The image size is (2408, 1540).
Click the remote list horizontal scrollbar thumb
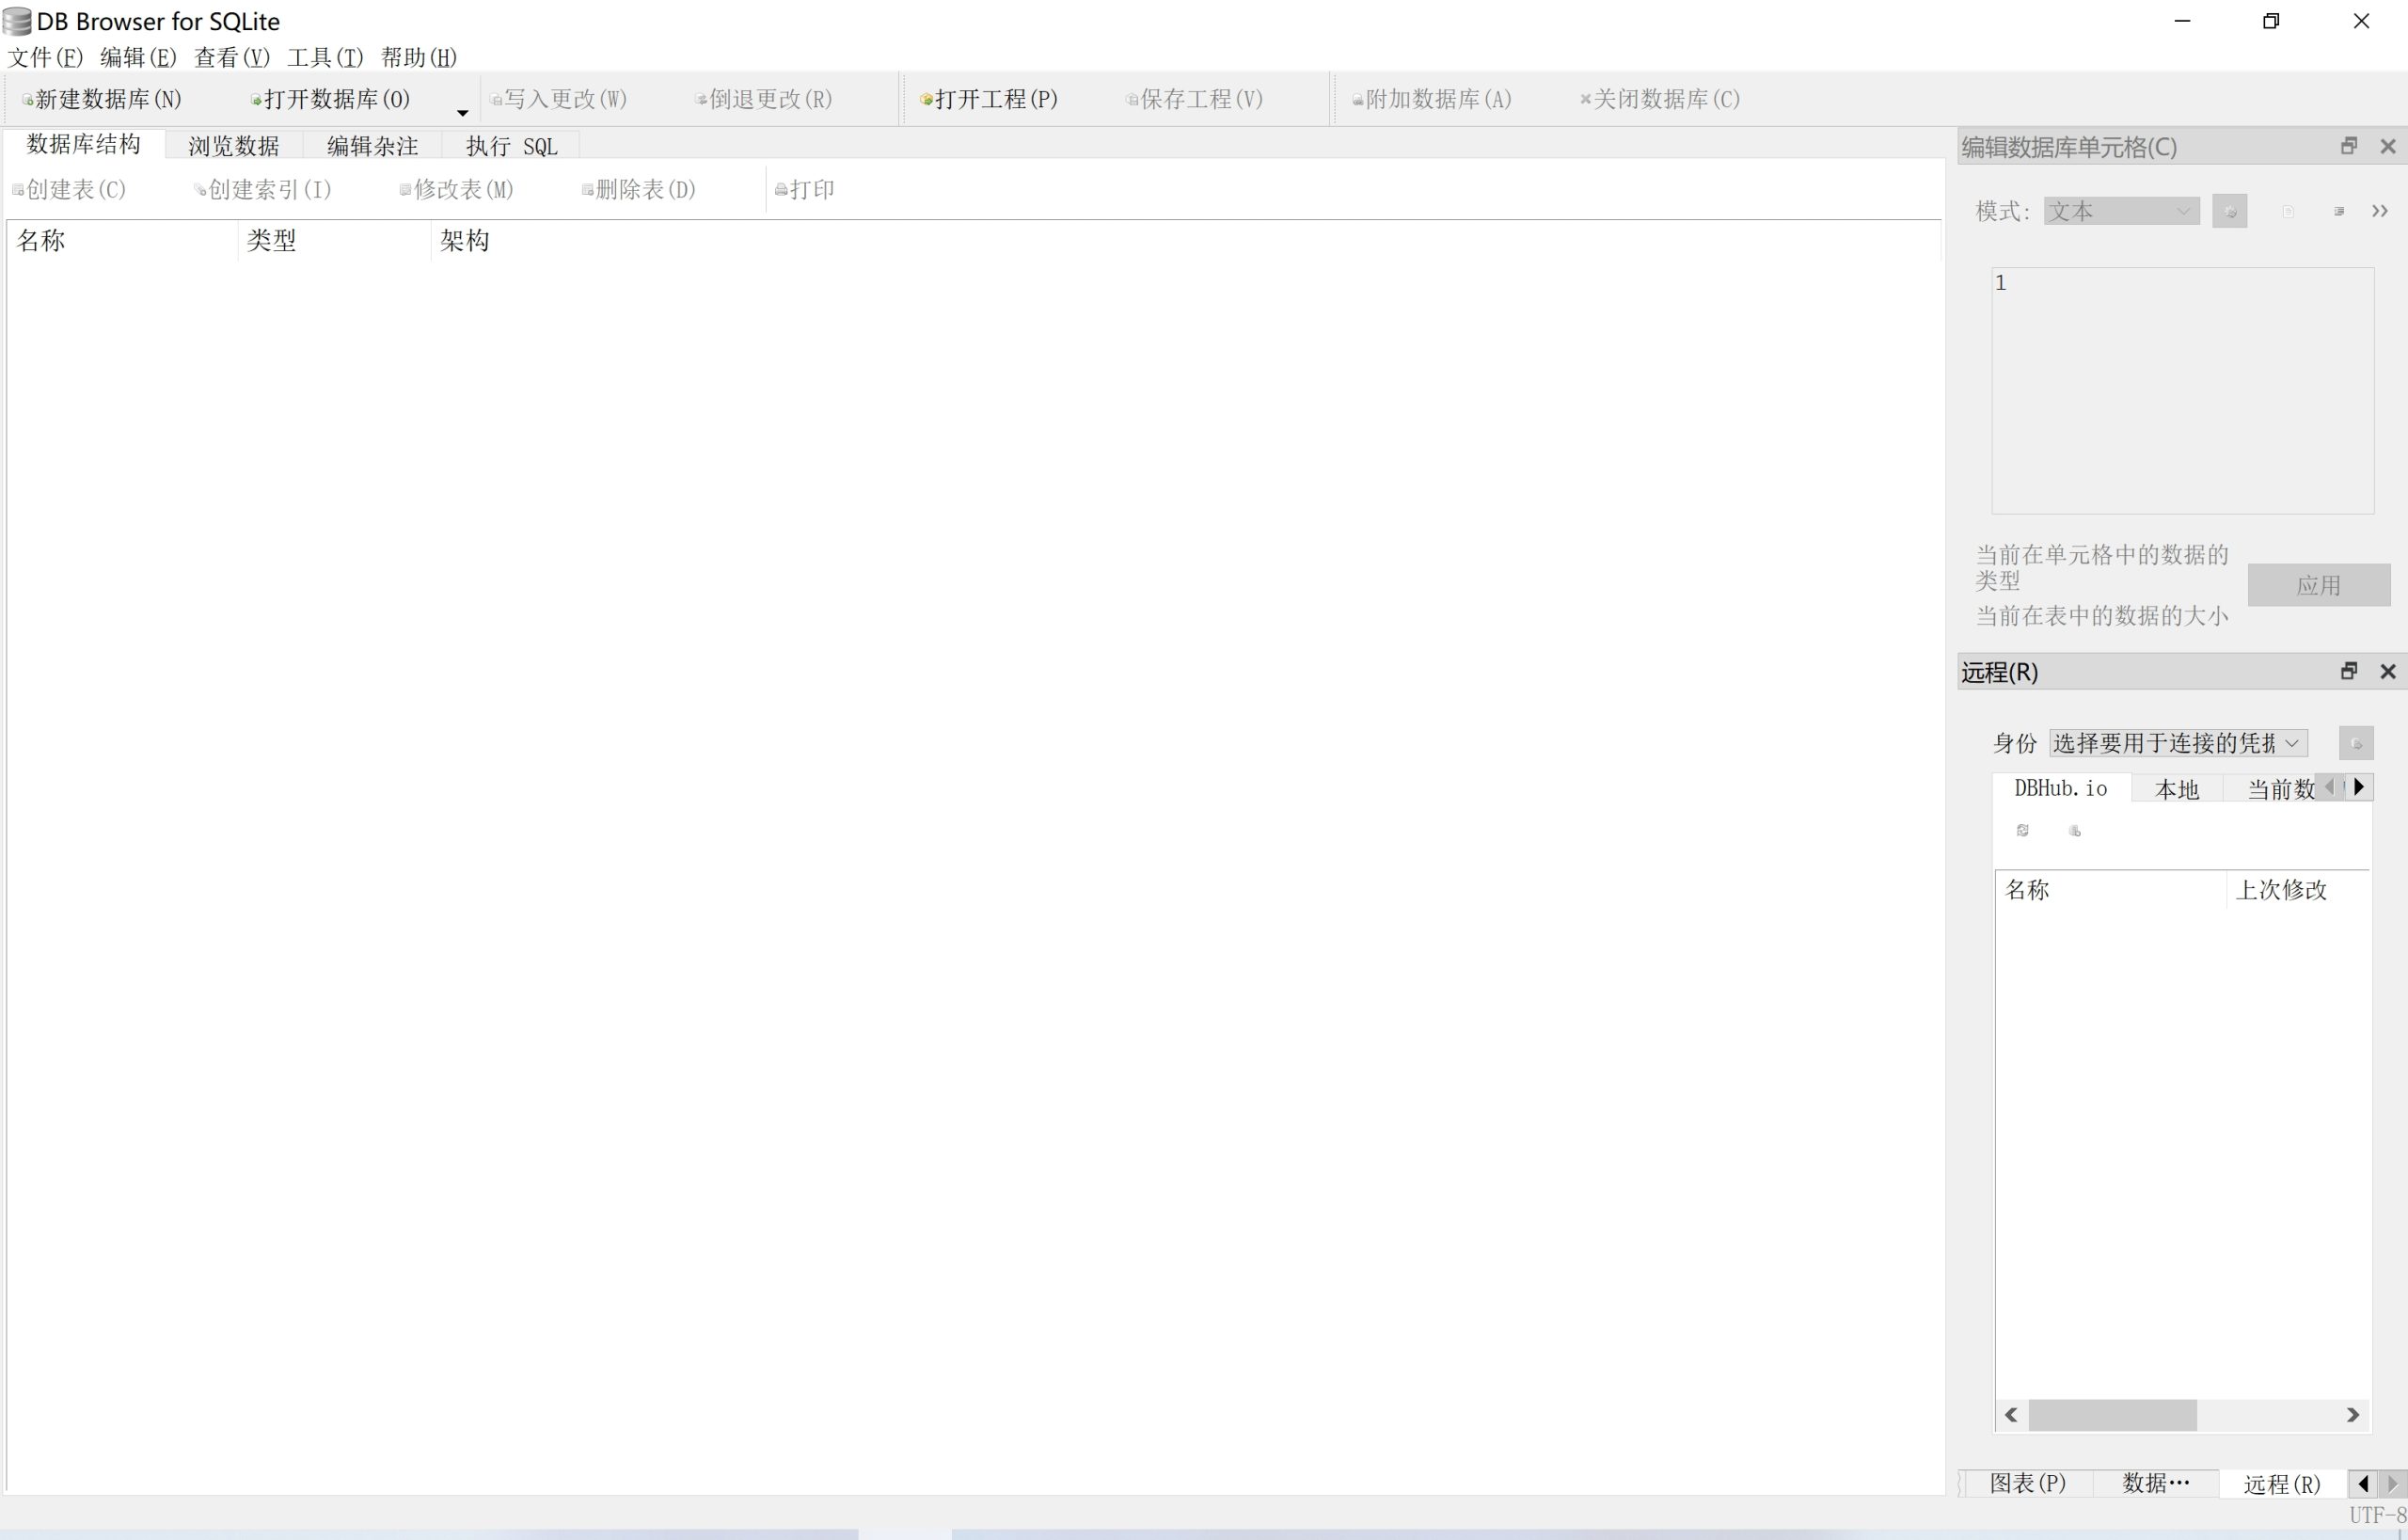tap(2112, 1415)
